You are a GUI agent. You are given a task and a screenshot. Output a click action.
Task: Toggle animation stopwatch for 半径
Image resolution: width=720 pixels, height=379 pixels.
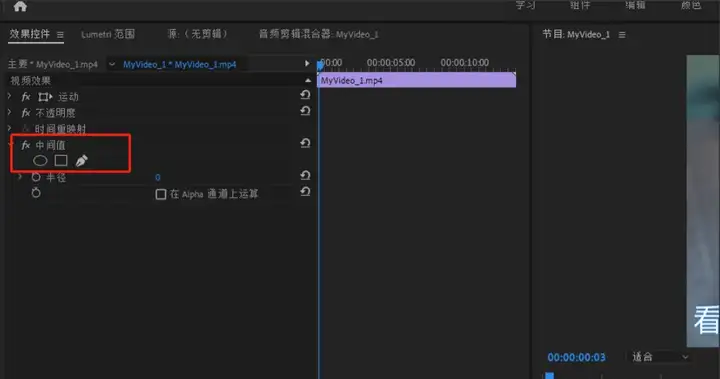tap(36, 177)
